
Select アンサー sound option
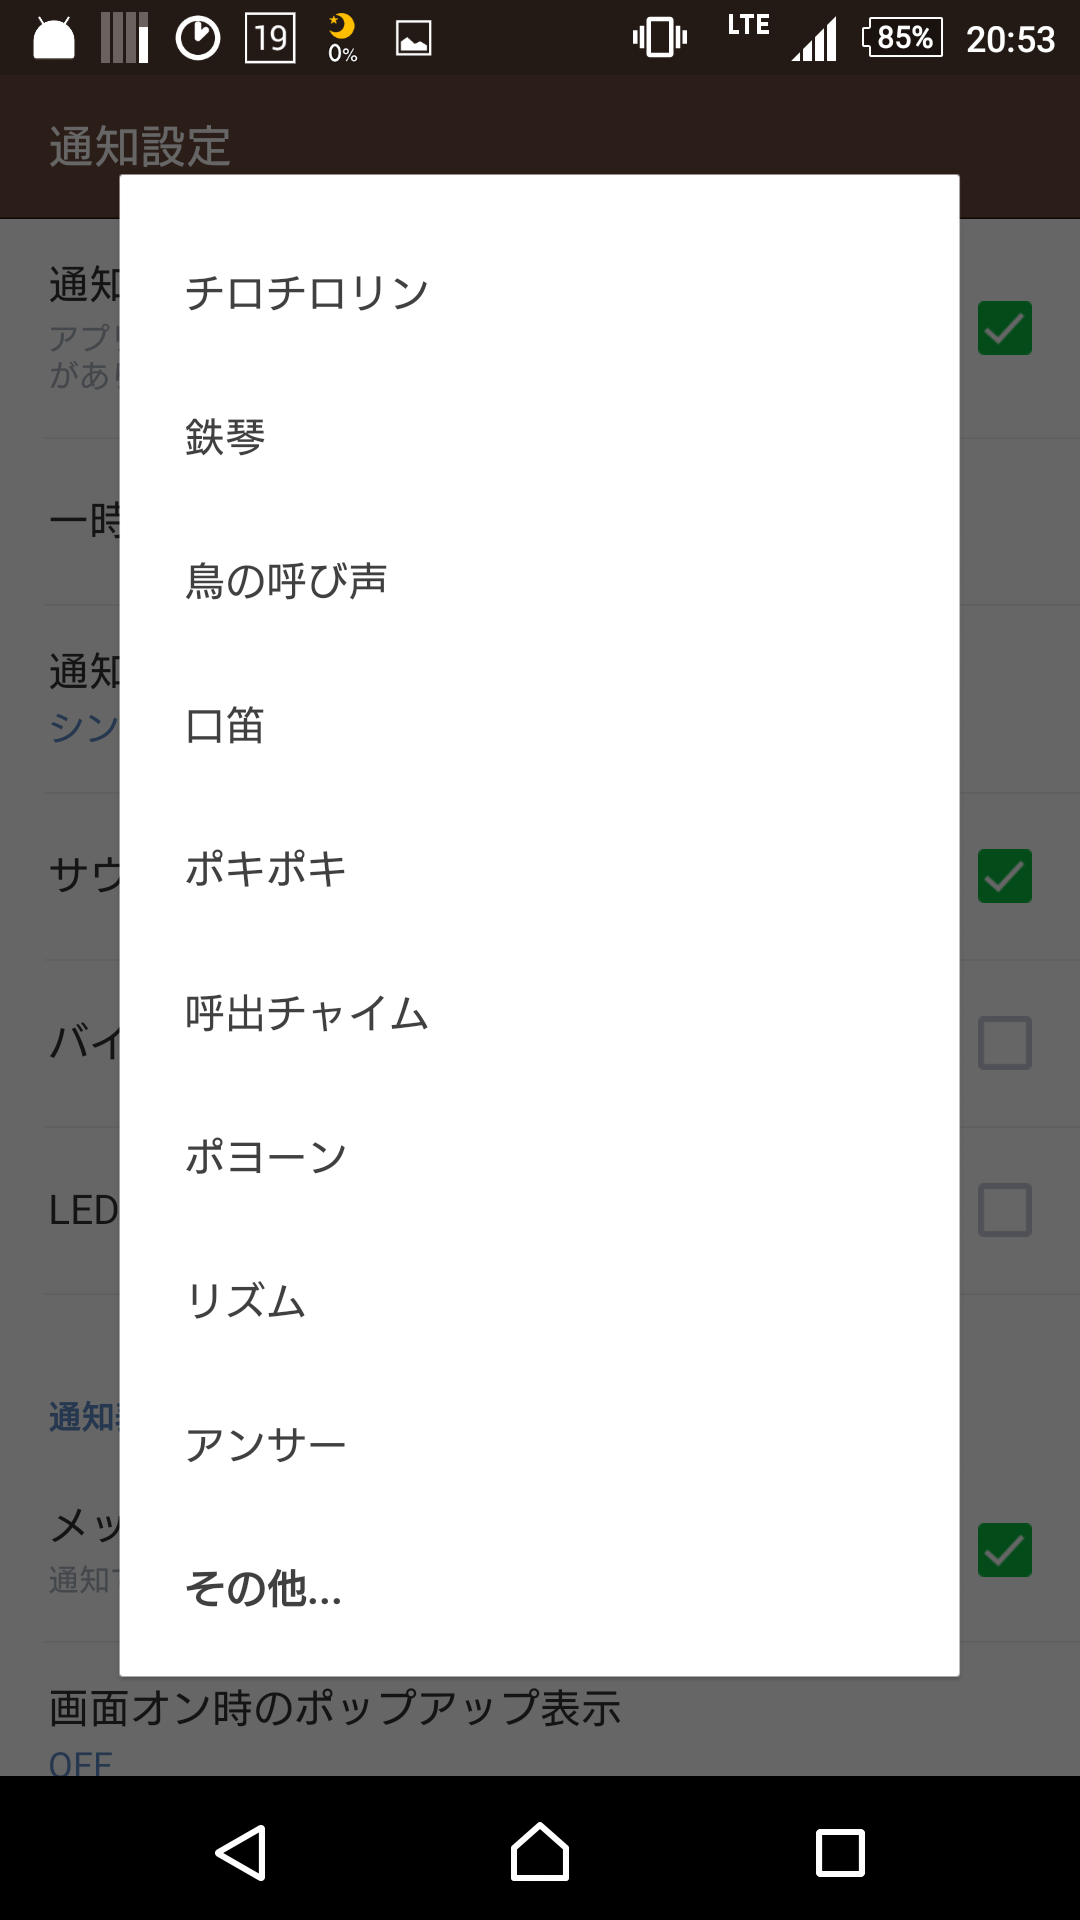point(539,1445)
